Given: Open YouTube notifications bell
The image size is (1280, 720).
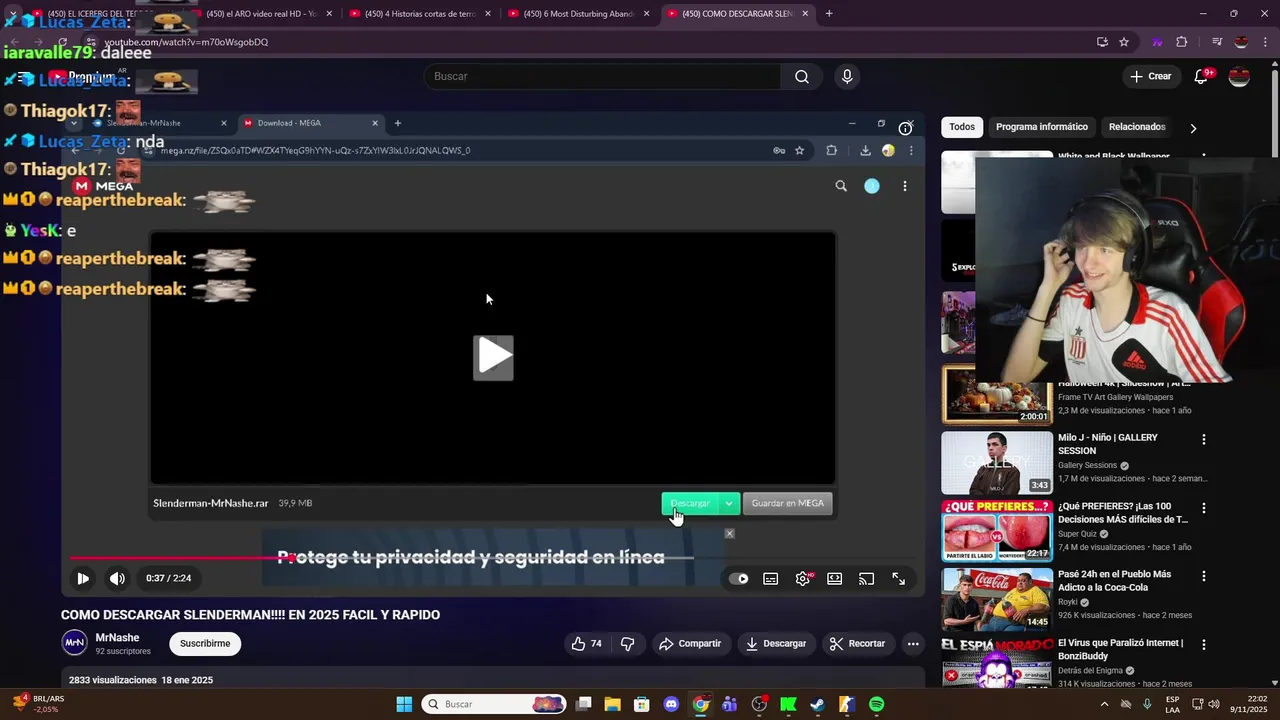Looking at the screenshot, I should tap(1202, 76).
